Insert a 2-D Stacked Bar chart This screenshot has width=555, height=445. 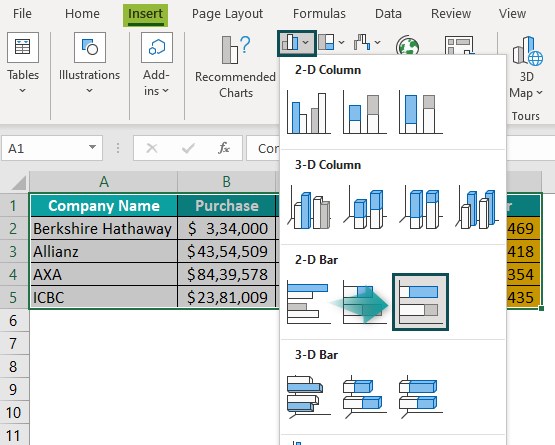pos(365,302)
